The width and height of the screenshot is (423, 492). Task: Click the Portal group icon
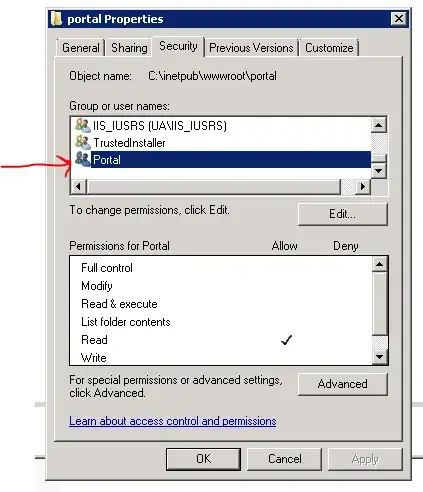tap(82, 159)
